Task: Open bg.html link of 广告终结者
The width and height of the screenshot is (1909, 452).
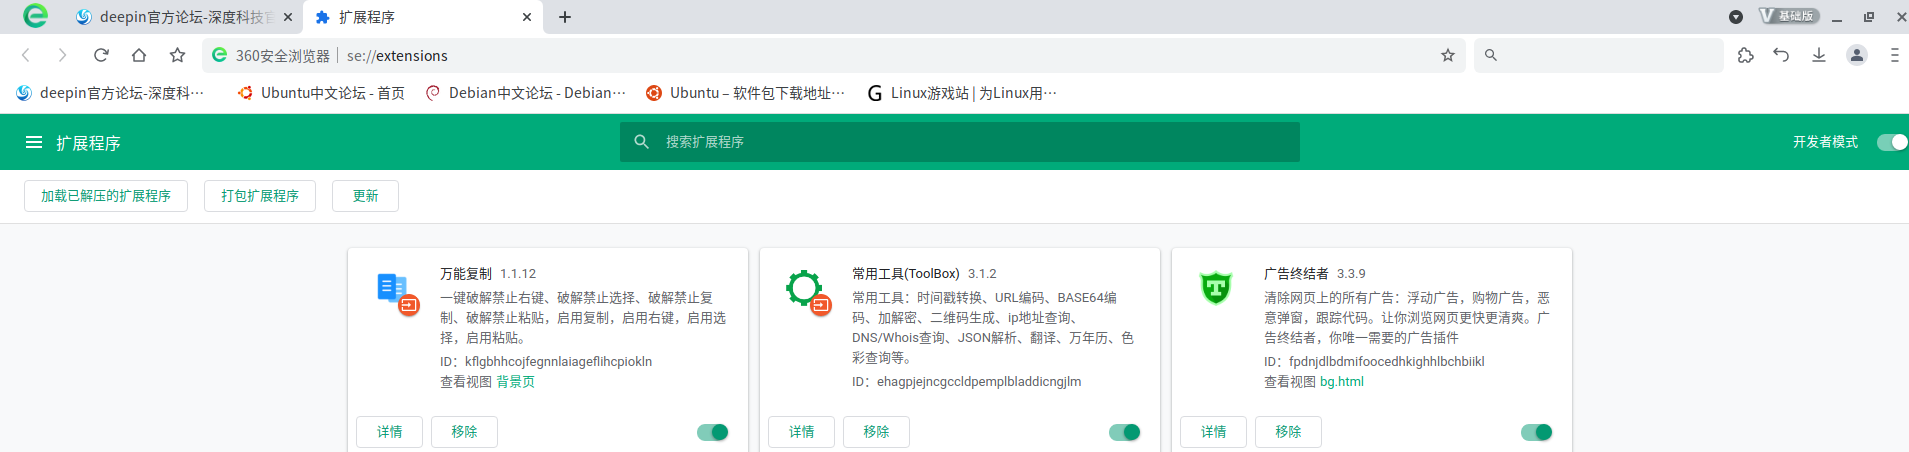Action: pos(1342,382)
